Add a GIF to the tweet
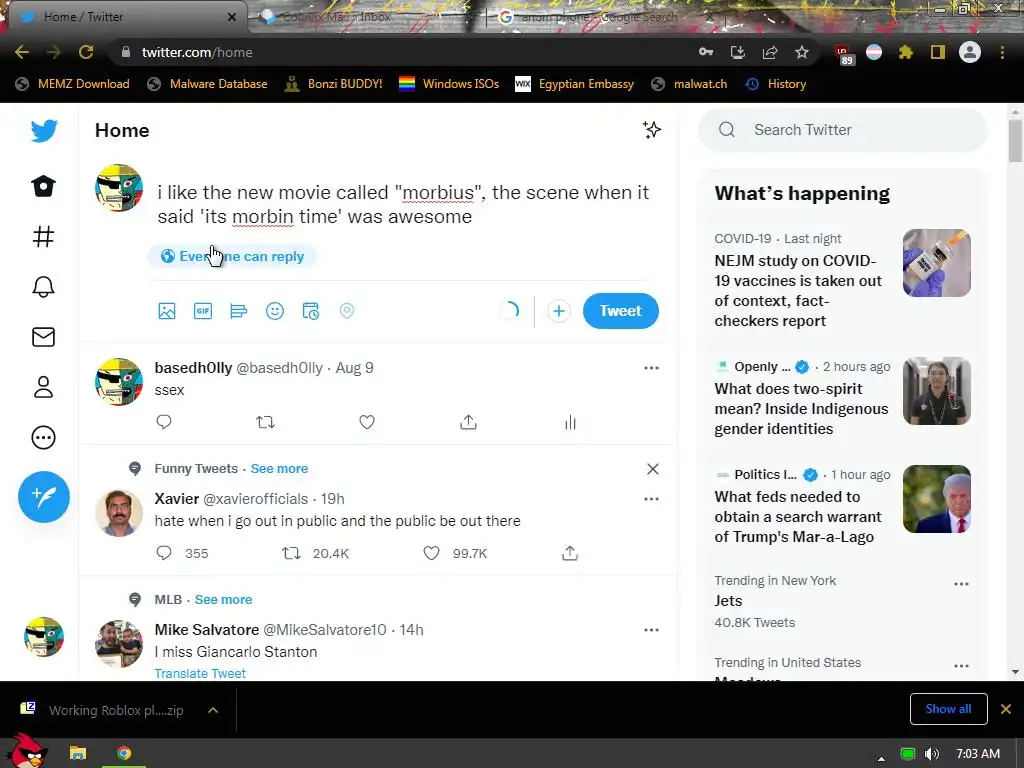The image size is (1024, 768). [x=203, y=311]
